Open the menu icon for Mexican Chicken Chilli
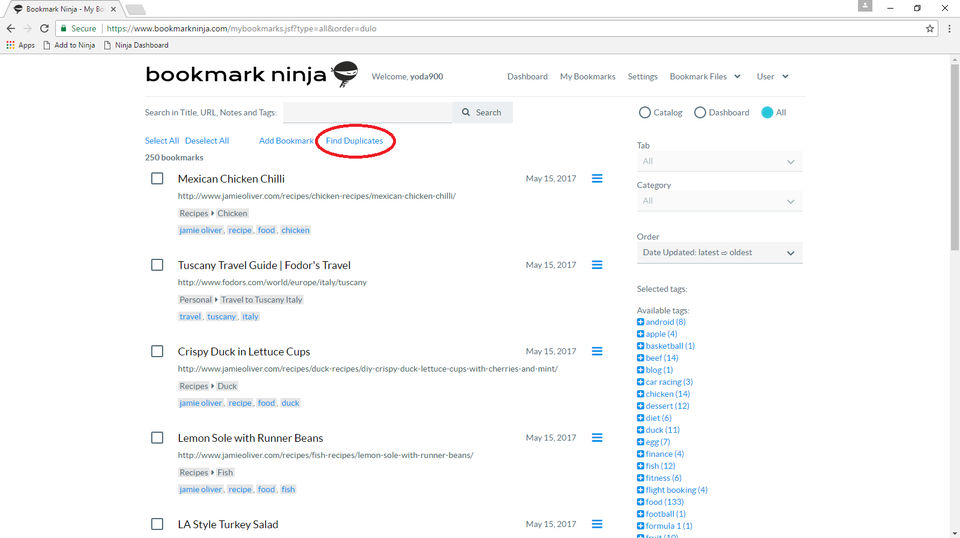The height and width of the screenshot is (538, 960). [597, 179]
